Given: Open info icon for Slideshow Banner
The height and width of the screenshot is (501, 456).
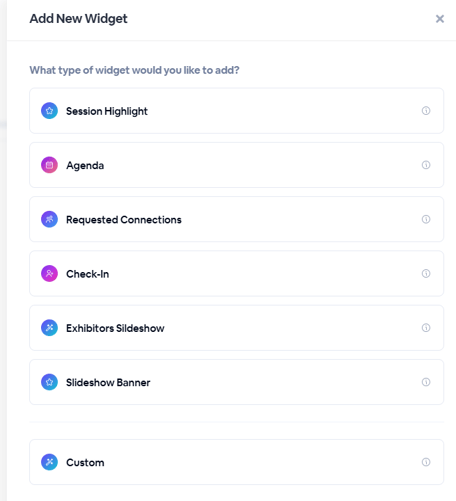Looking at the screenshot, I should (426, 382).
